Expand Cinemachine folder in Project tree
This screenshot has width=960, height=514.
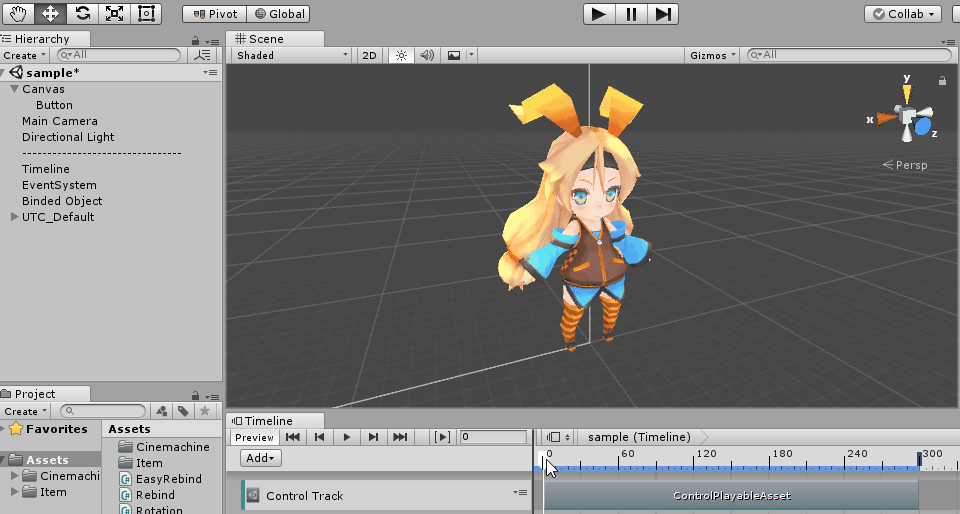click(15, 475)
